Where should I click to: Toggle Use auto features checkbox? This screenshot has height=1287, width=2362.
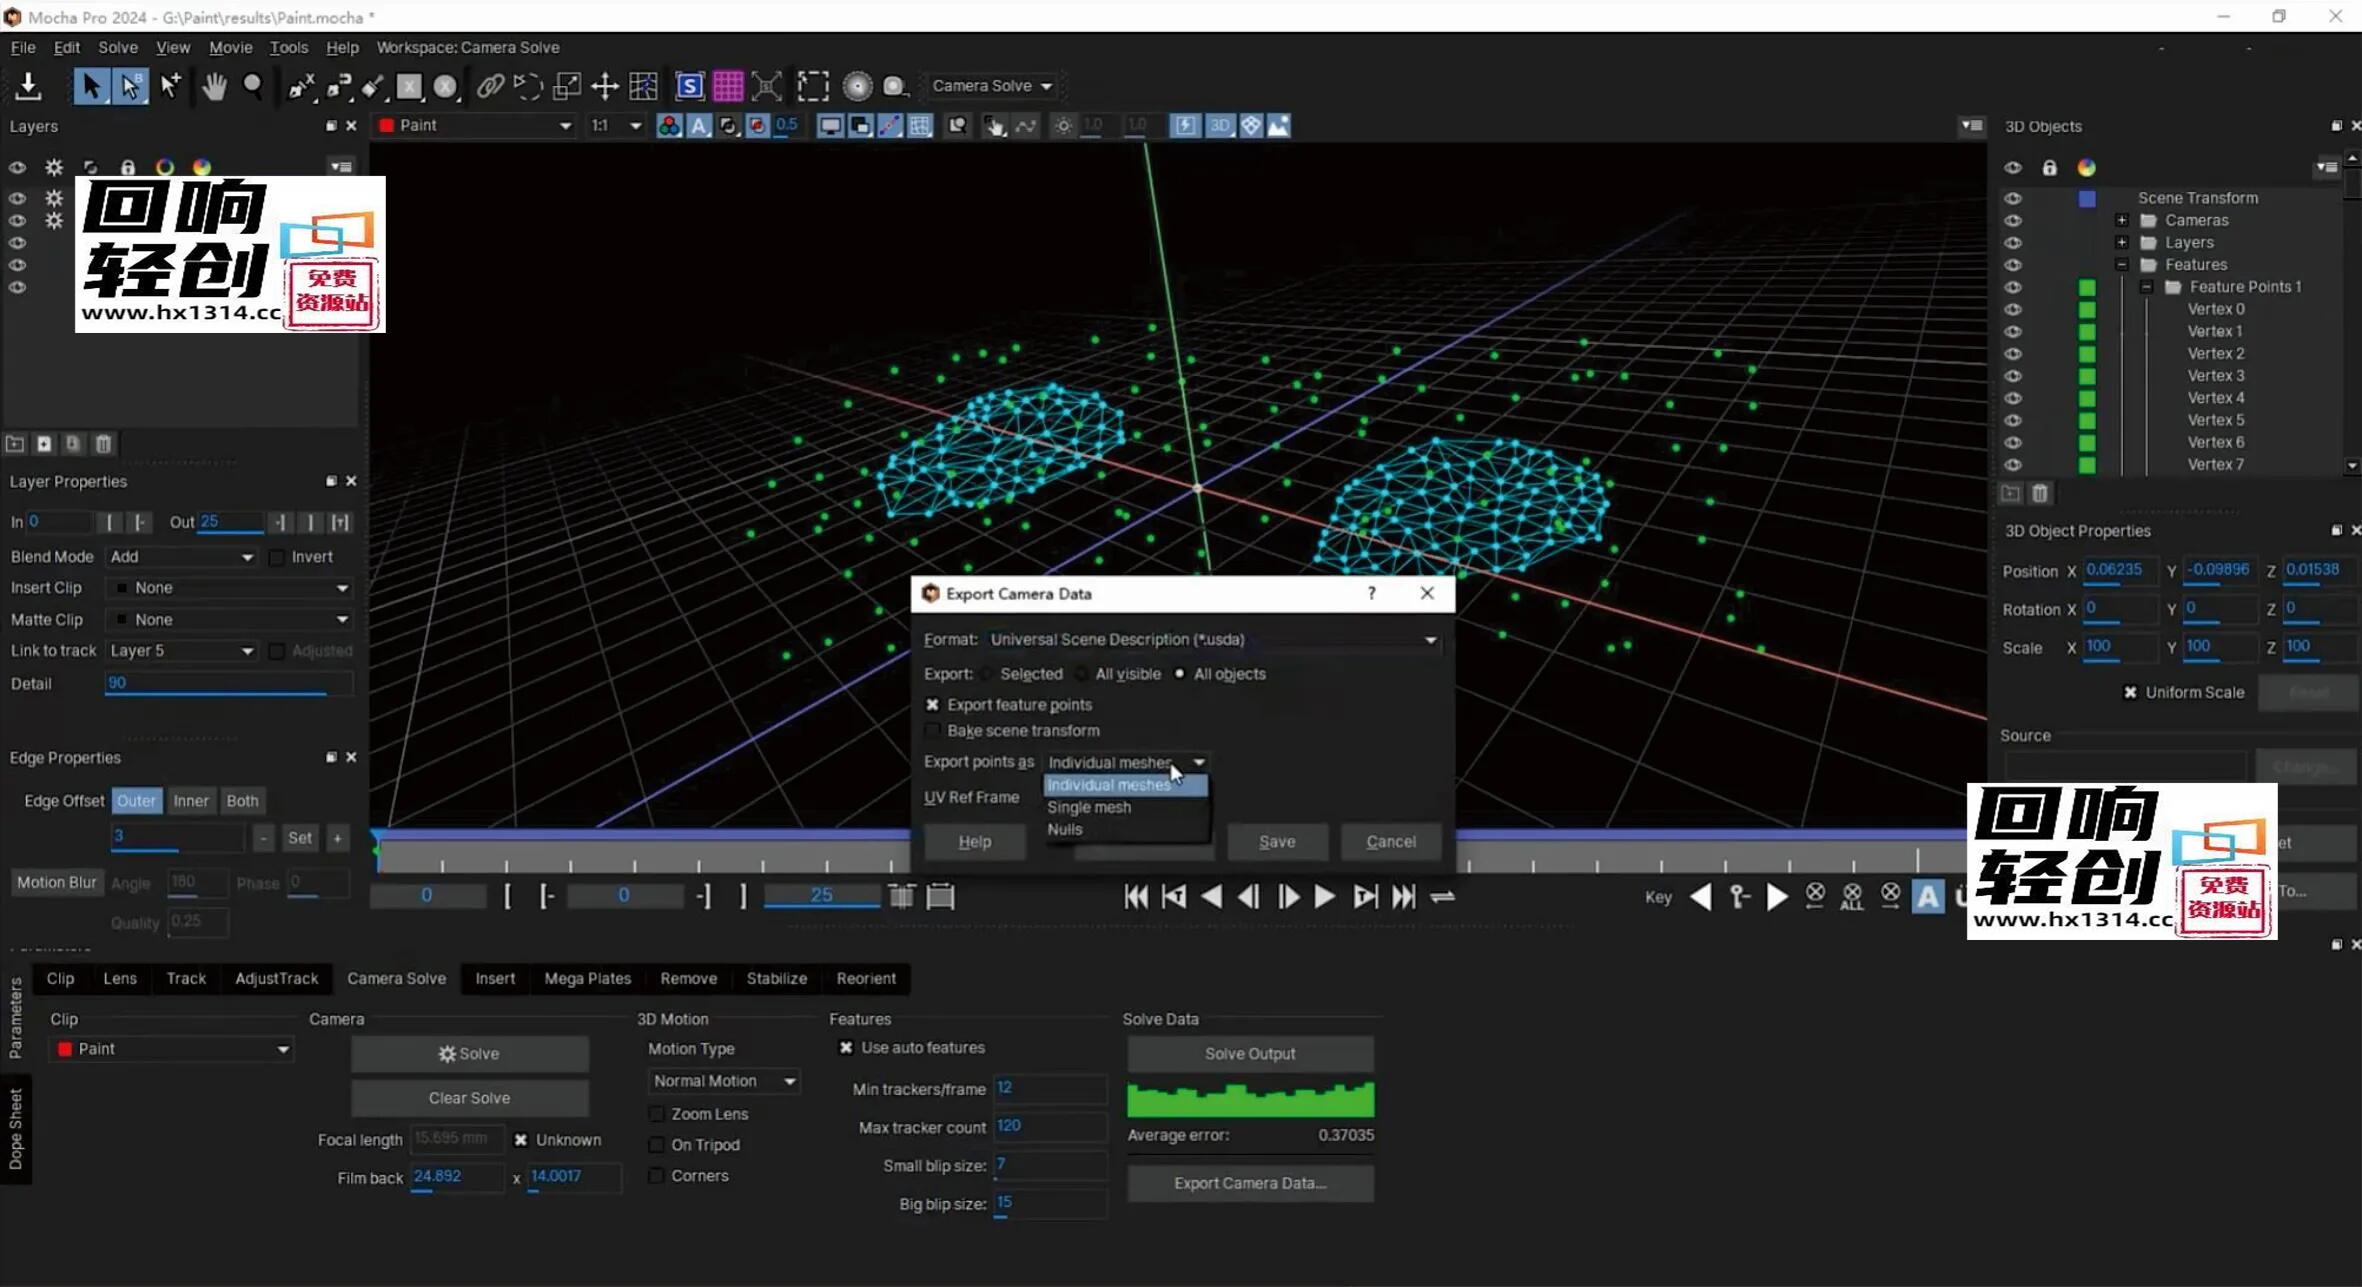846,1048
